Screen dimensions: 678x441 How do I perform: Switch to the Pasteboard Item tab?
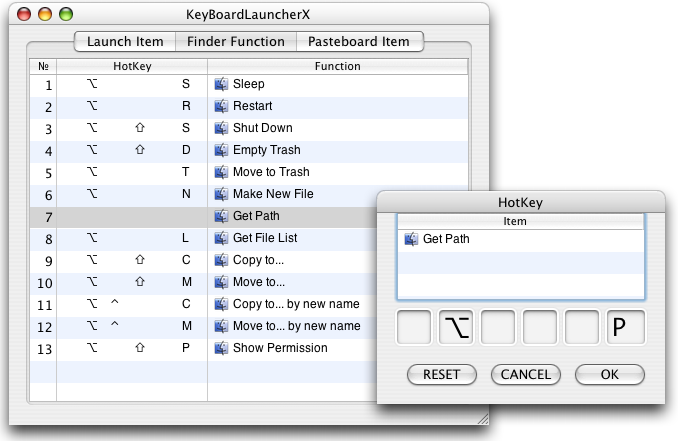tap(359, 42)
